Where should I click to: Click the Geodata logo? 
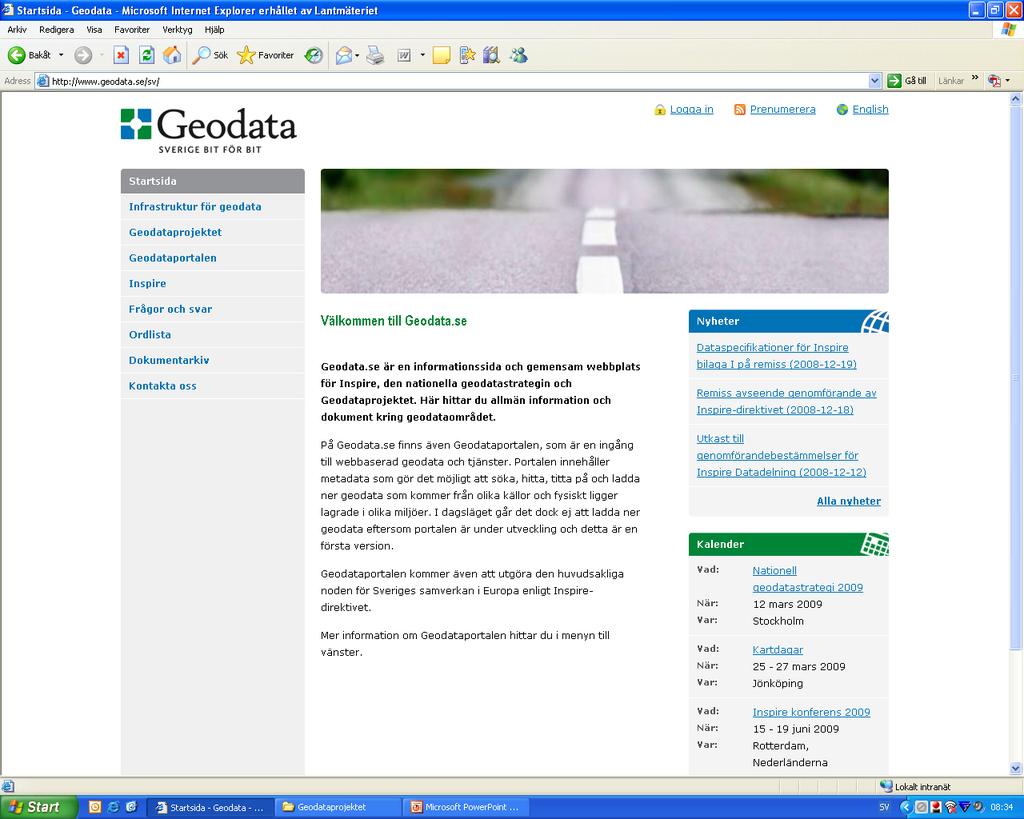pyautogui.click(x=208, y=131)
